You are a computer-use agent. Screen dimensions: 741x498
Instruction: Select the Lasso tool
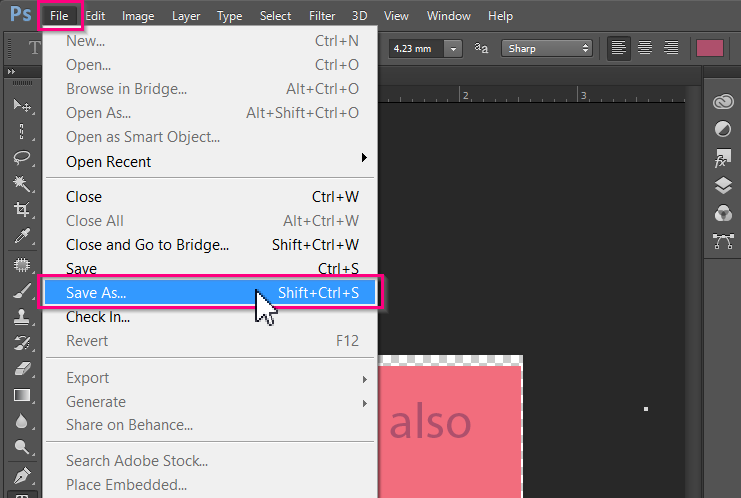22,157
